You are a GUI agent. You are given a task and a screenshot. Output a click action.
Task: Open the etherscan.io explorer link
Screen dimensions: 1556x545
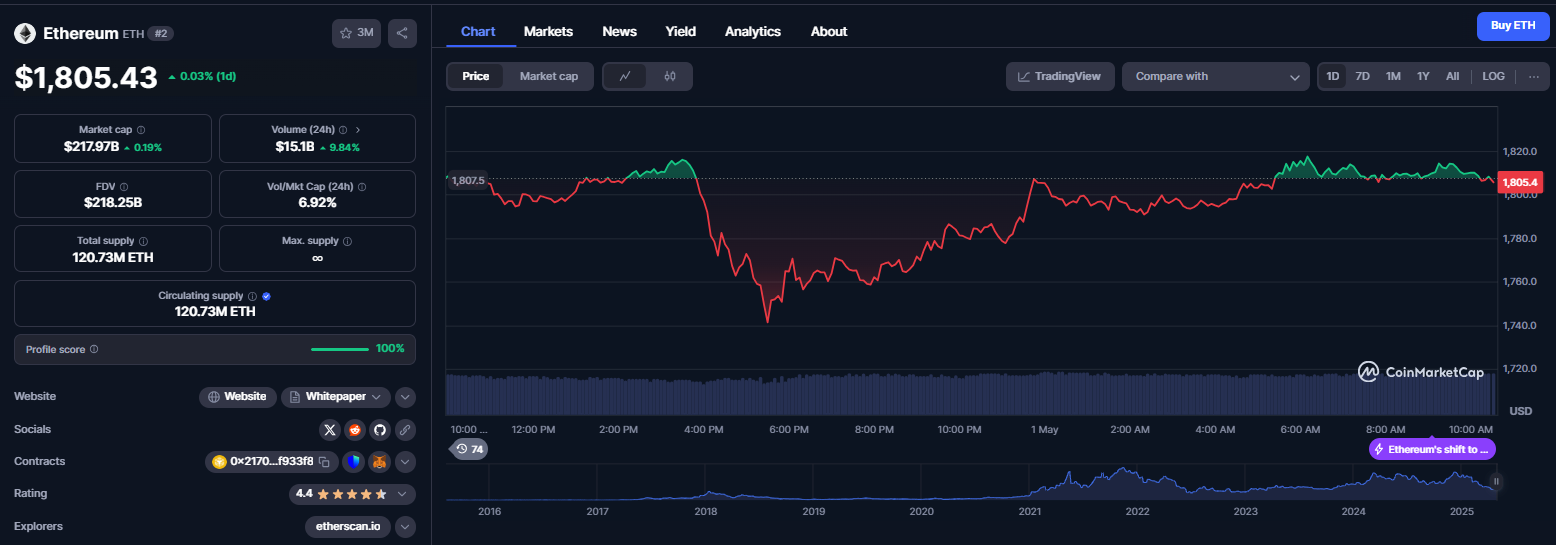[348, 526]
